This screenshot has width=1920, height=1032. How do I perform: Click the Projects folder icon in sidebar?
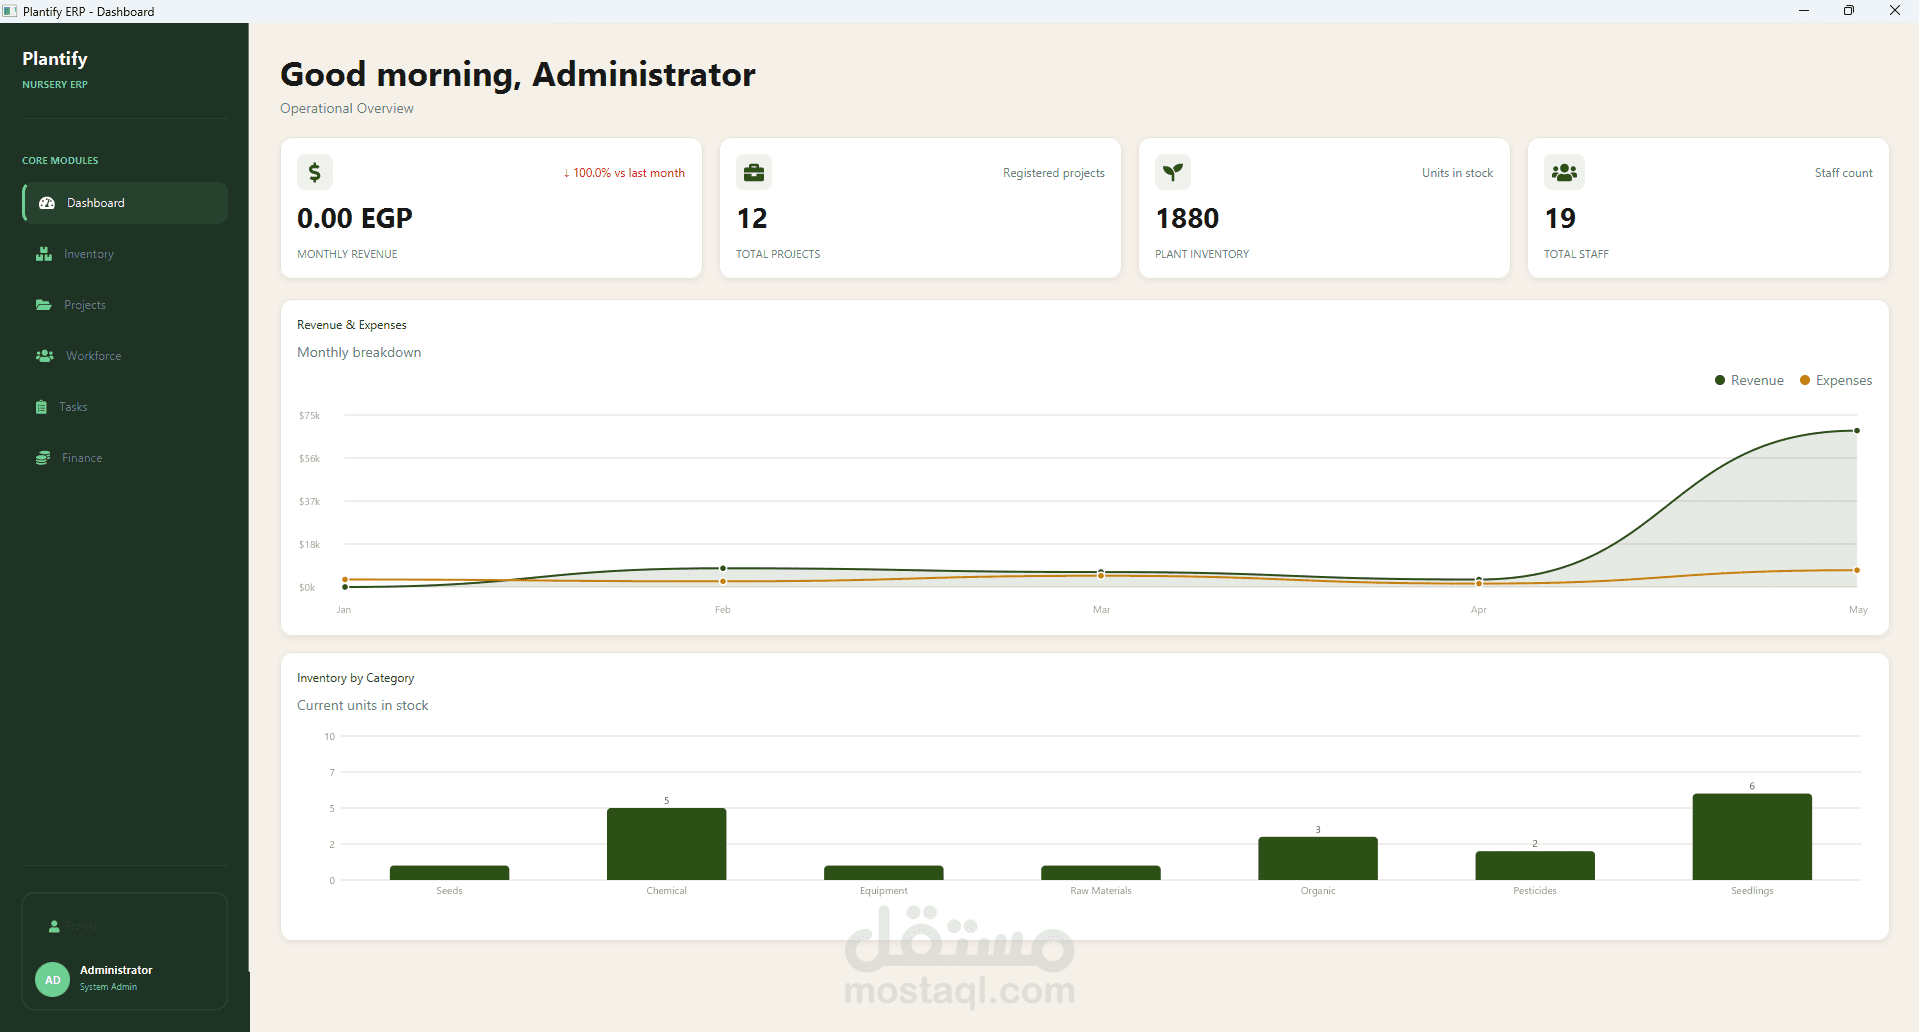pos(44,305)
